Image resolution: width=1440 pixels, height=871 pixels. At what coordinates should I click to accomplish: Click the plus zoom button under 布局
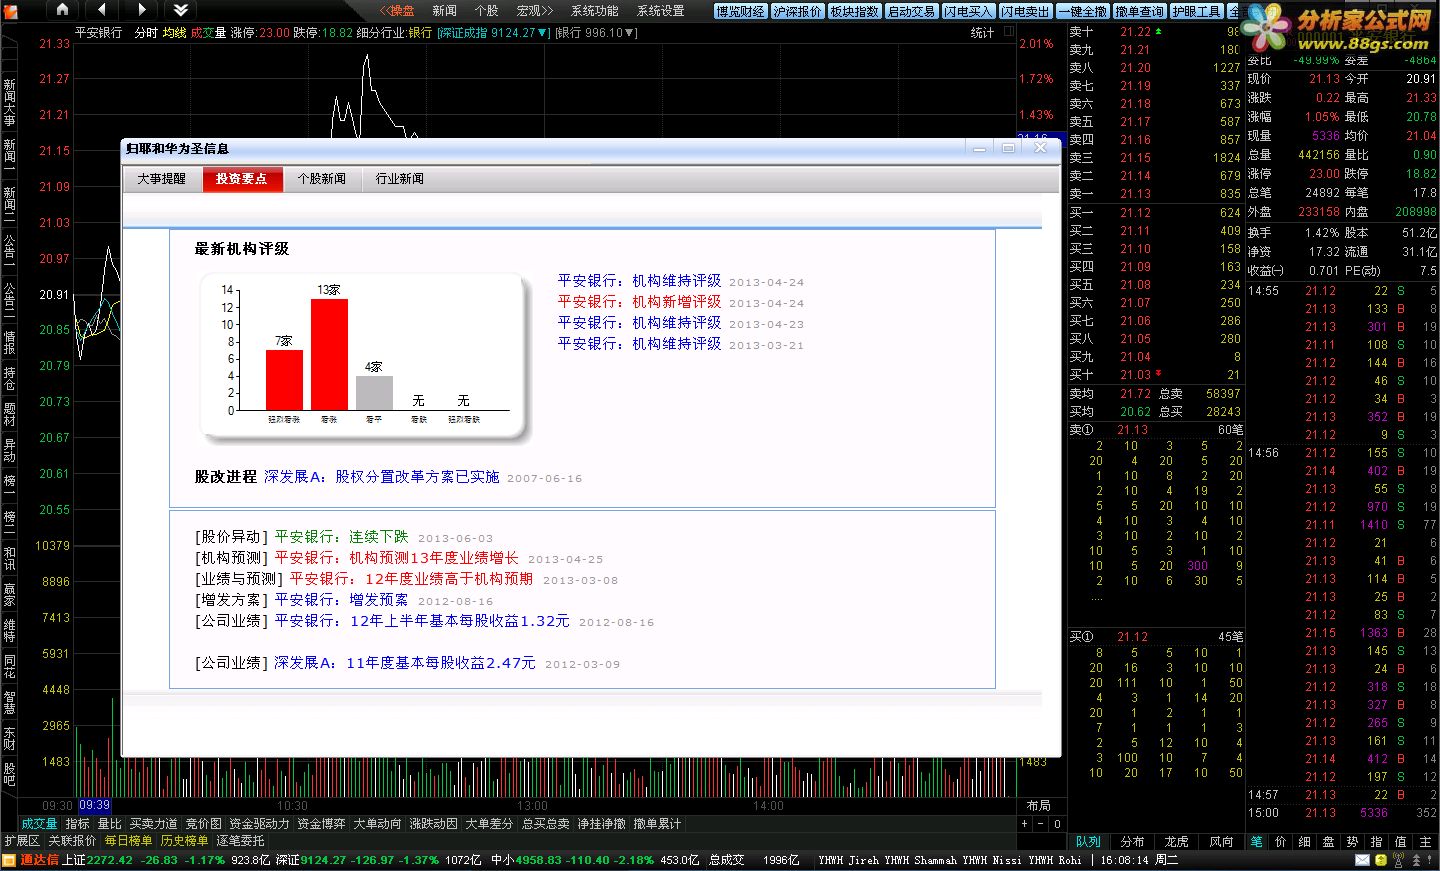[x=1024, y=824]
